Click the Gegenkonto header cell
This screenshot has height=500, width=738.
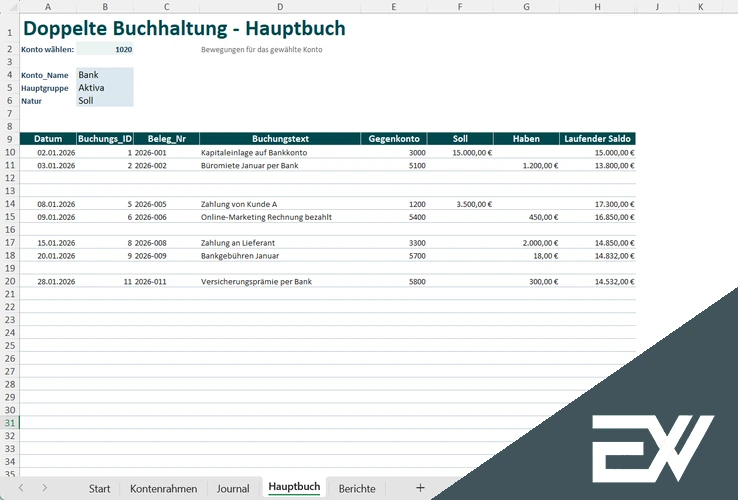coord(394,139)
